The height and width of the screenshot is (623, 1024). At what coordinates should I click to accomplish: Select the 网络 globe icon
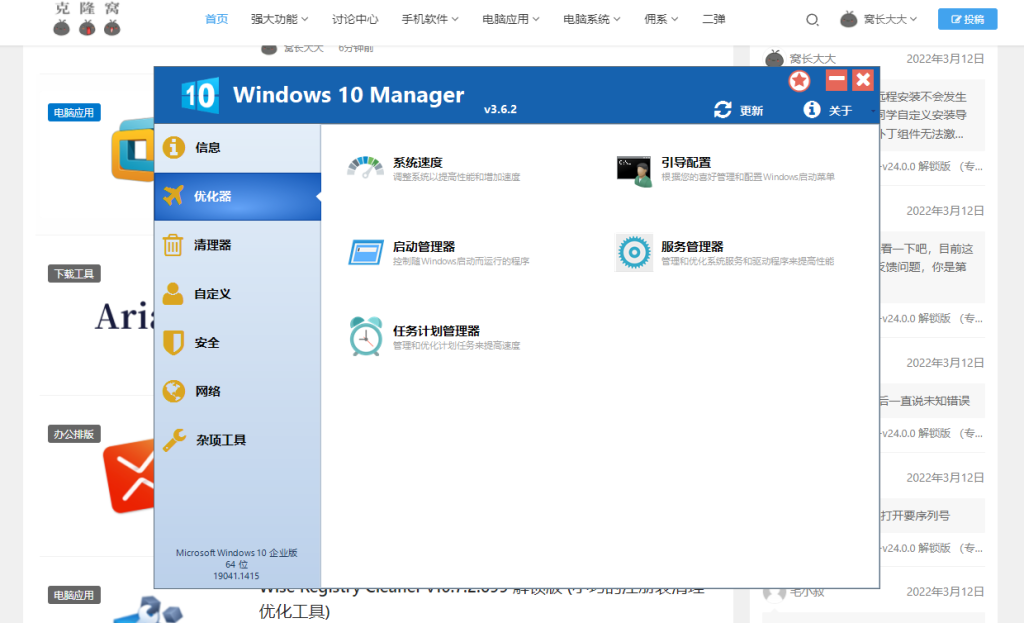coord(174,391)
